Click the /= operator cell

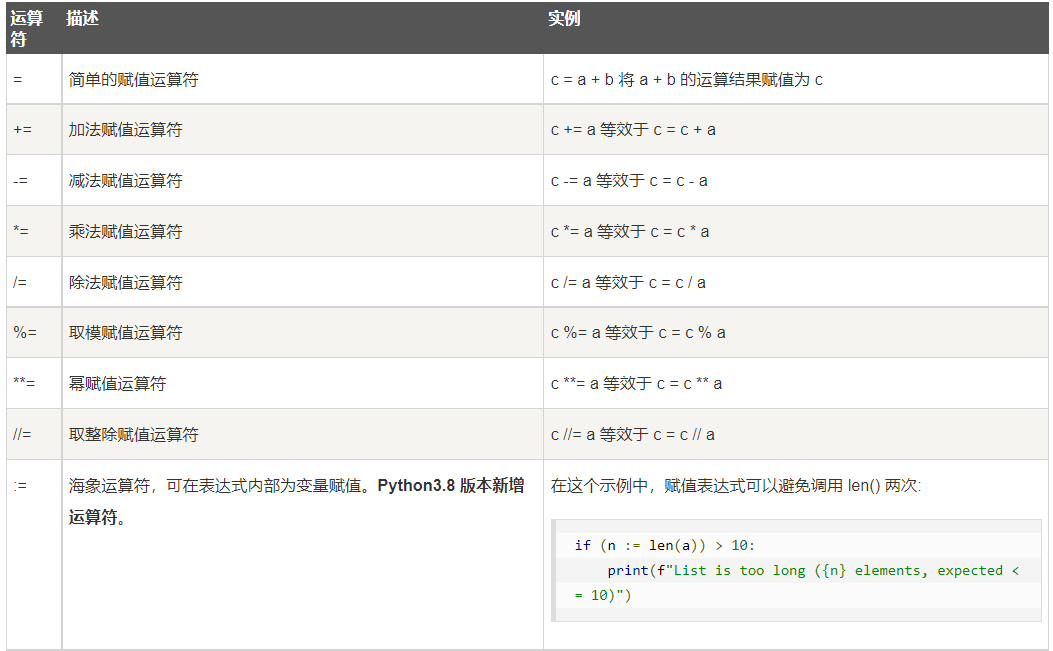pos(20,283)
